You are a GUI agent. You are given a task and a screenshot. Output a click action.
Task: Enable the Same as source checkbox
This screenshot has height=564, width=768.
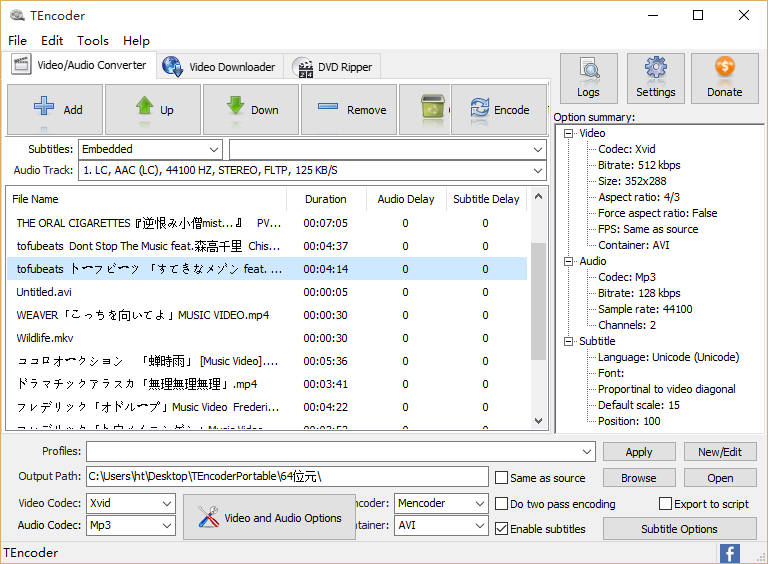coord(502,478)
